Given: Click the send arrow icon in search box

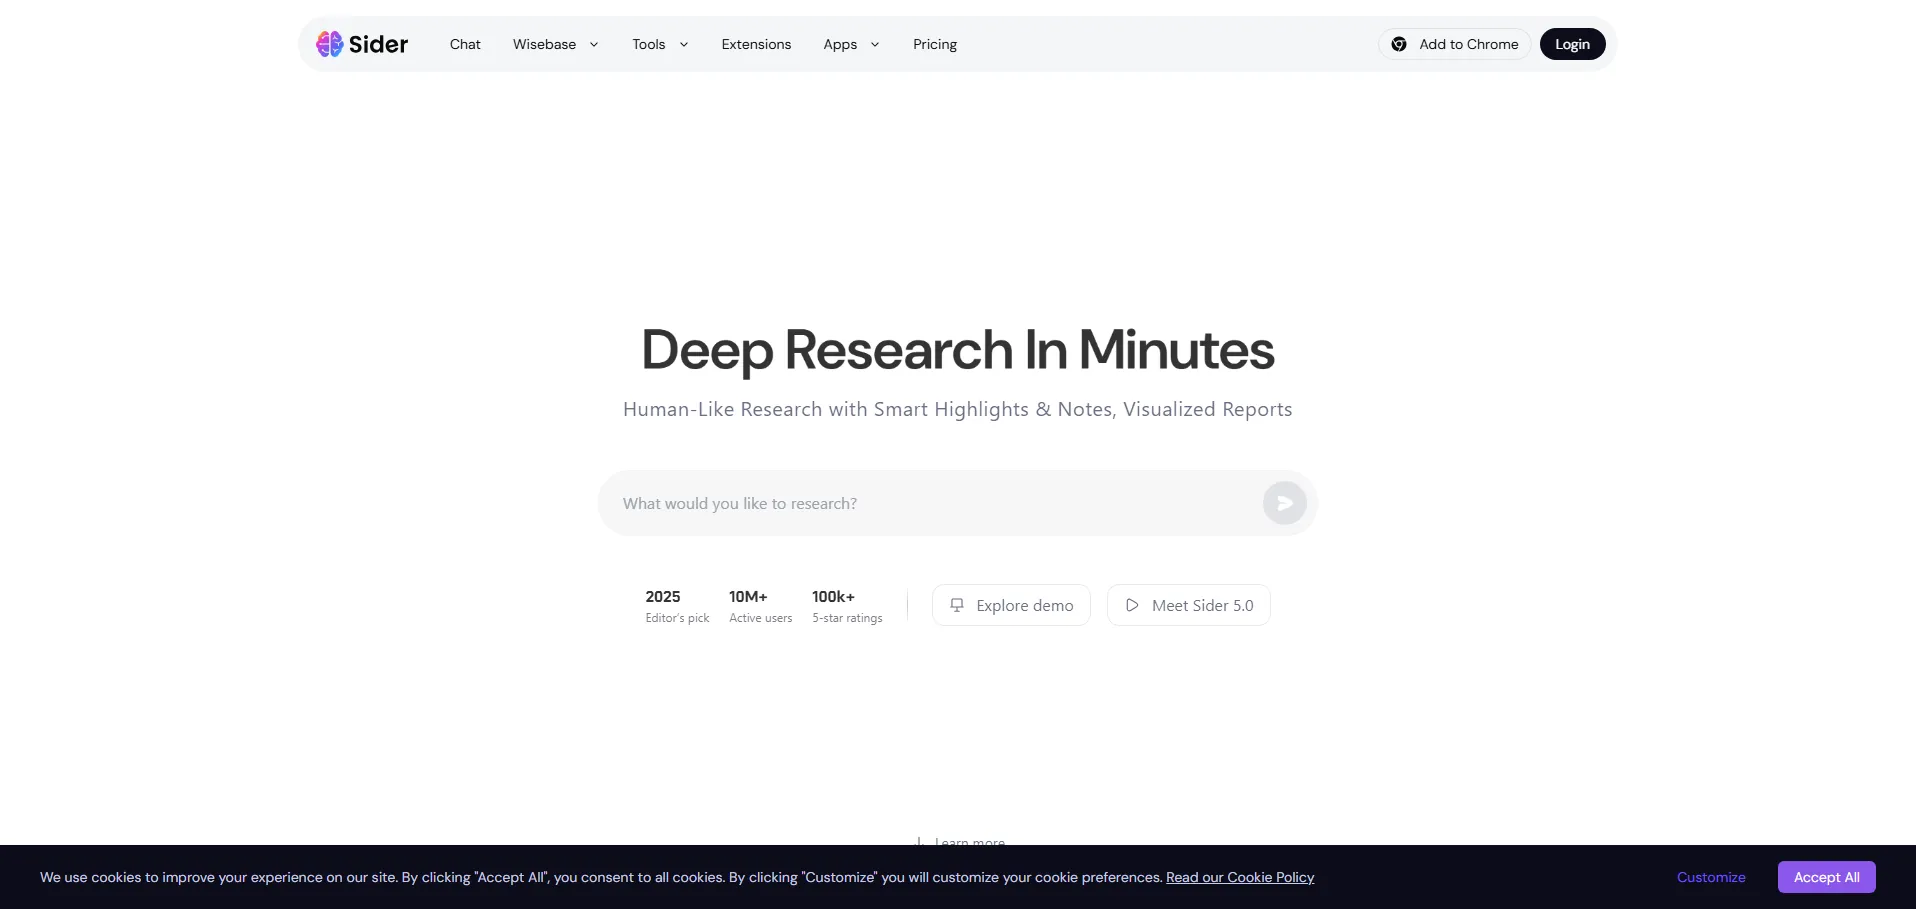Looking at the screenshot, I should [x=1284, y=503].
